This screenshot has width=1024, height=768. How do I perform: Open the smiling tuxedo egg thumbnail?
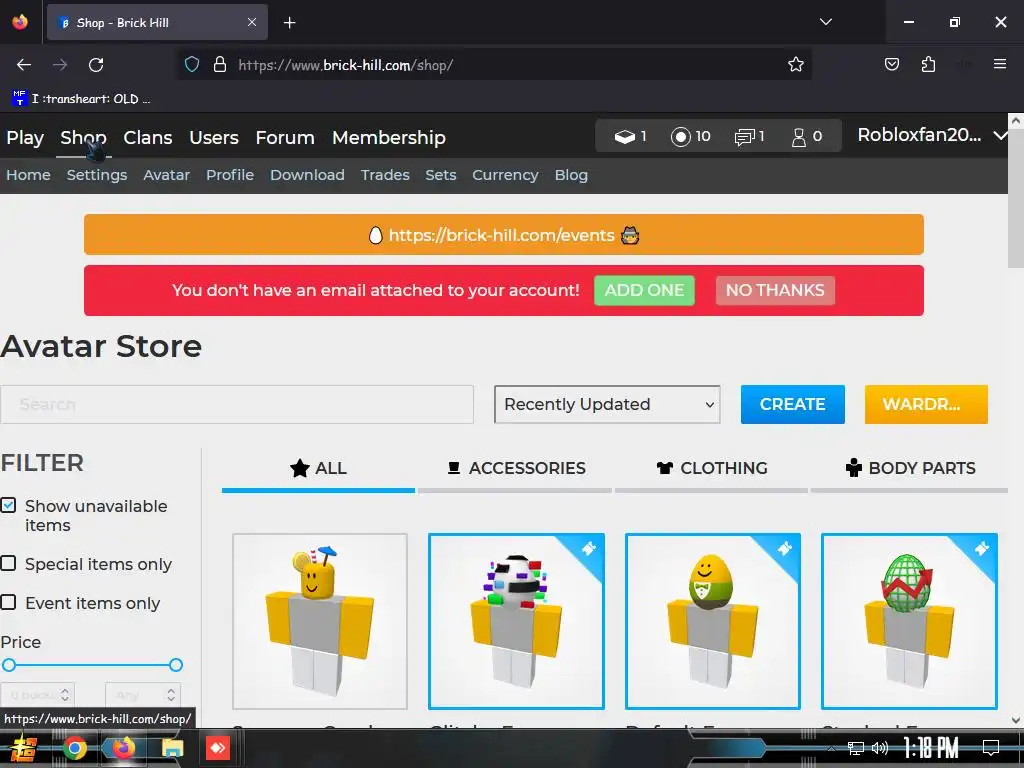712,621
